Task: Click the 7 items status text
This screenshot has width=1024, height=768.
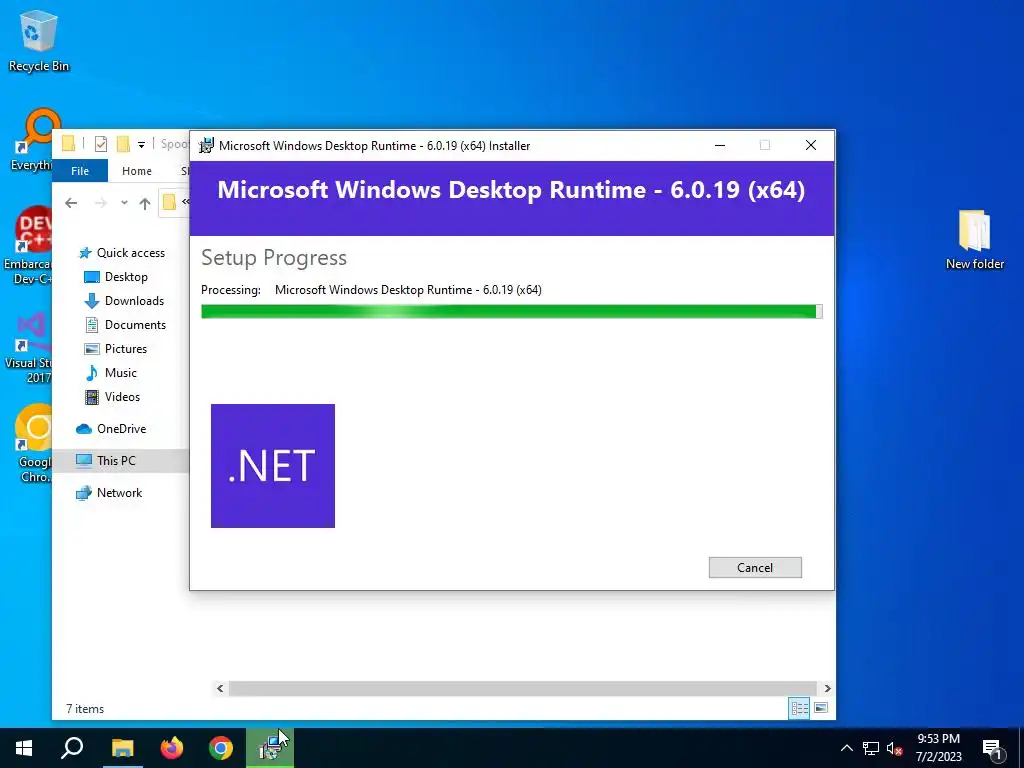Action: coord(85,709)
